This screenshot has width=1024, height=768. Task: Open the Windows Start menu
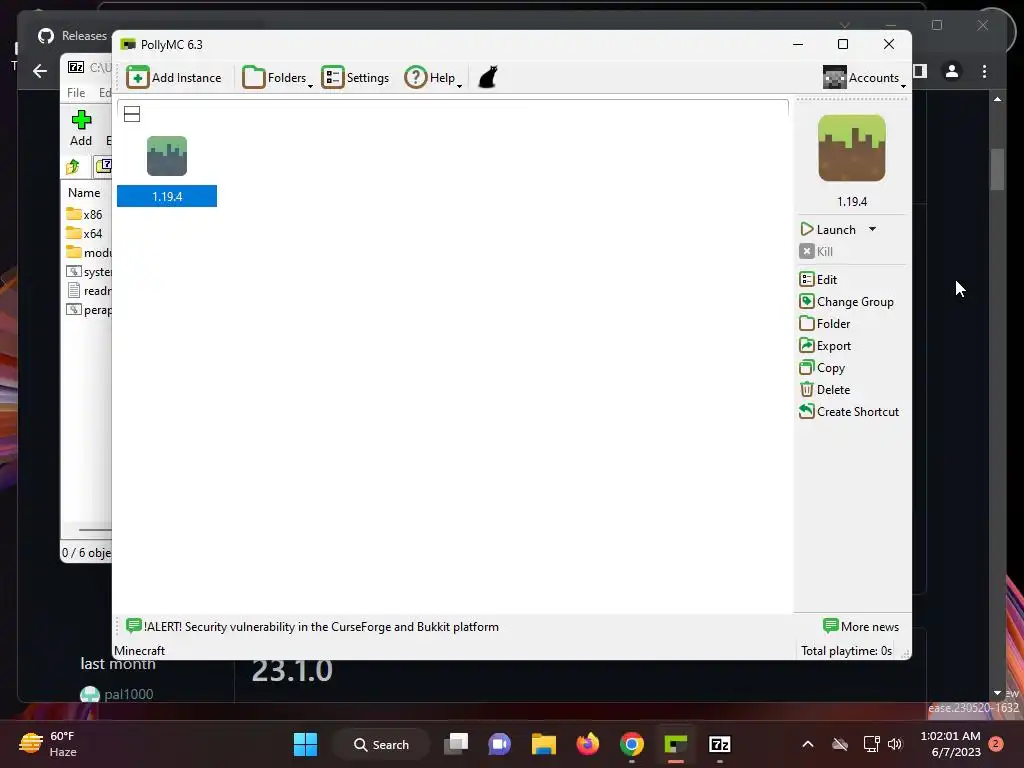point(305,744)
